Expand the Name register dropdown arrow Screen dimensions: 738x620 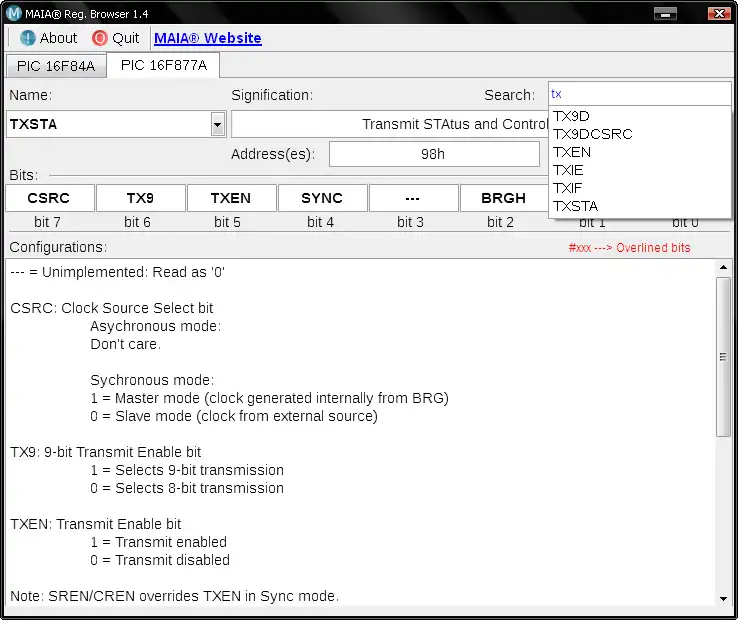pos(217,124)
